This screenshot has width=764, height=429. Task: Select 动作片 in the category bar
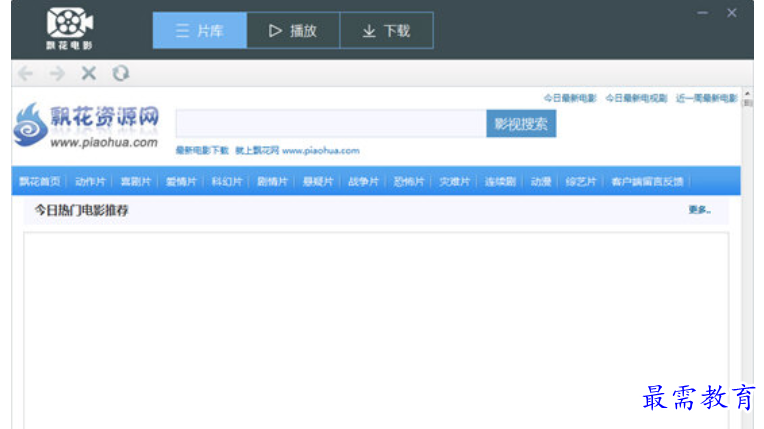[x=90, y=182]
